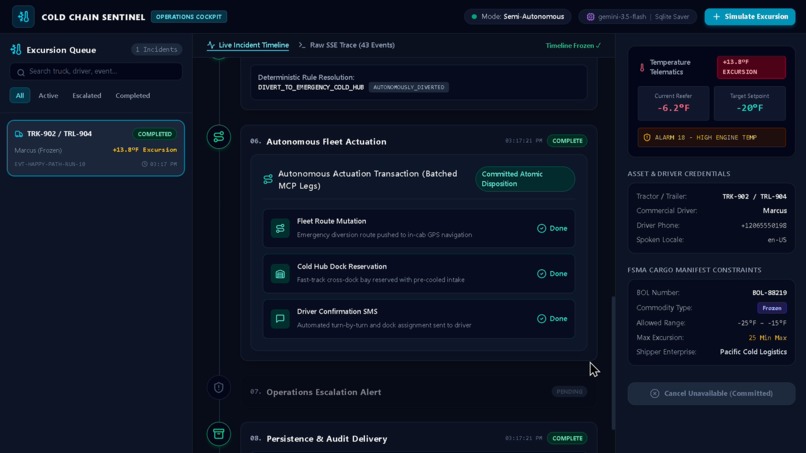
Task: Select the Escalated queue filter
Action: (86, 96)
